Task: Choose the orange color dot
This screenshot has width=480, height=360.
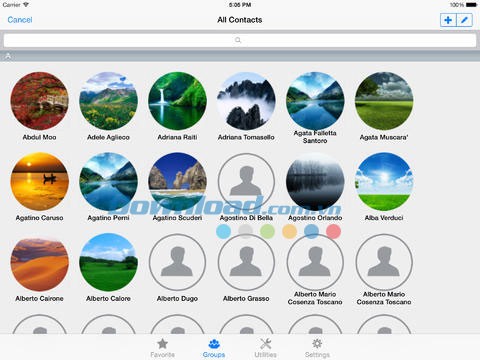Action: (289, 231)
